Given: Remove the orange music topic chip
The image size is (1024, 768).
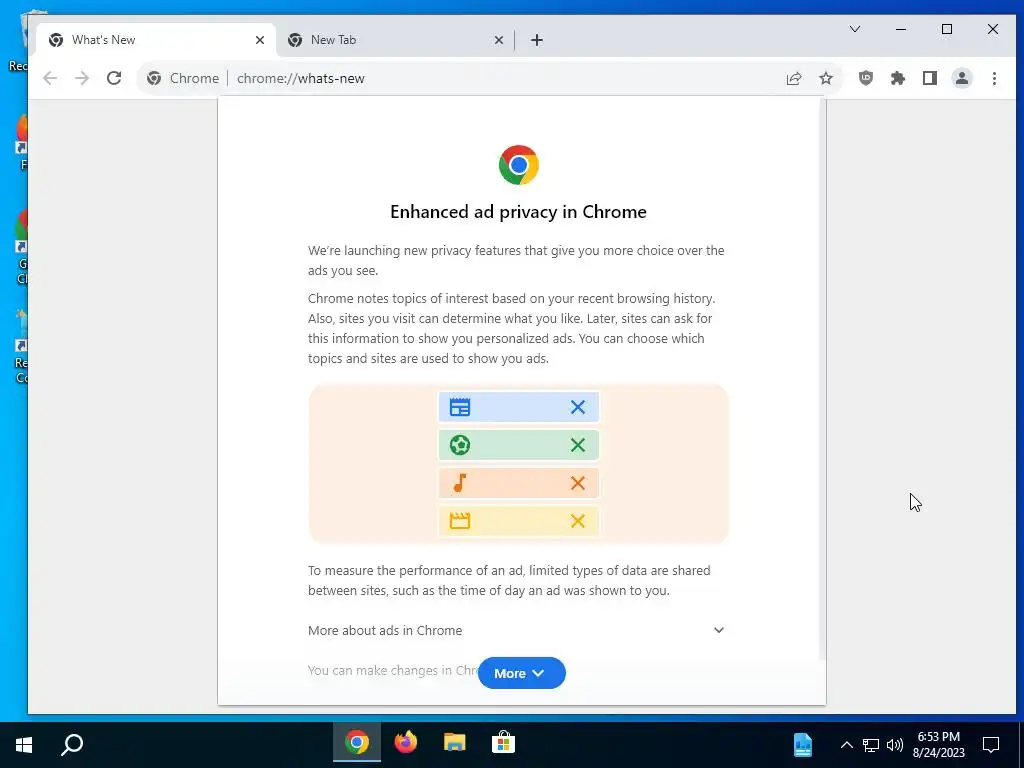Looking at the screenshot, I should pos(578,483).
